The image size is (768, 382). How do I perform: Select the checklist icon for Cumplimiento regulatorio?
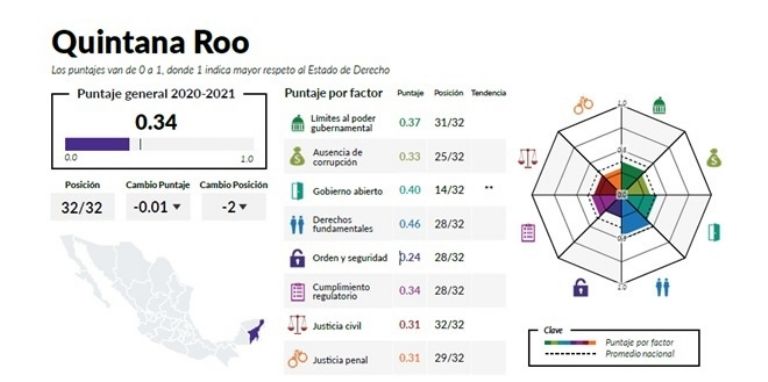pyautogui.click(x=297, y=292)
